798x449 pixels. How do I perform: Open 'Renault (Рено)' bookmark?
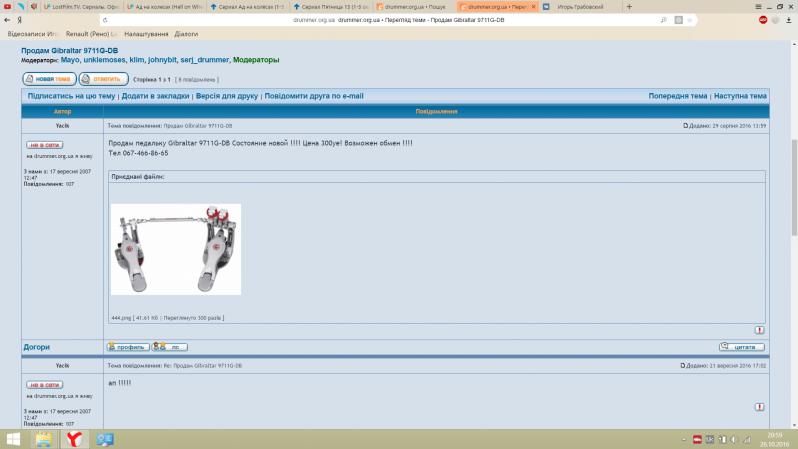(92, 34)
